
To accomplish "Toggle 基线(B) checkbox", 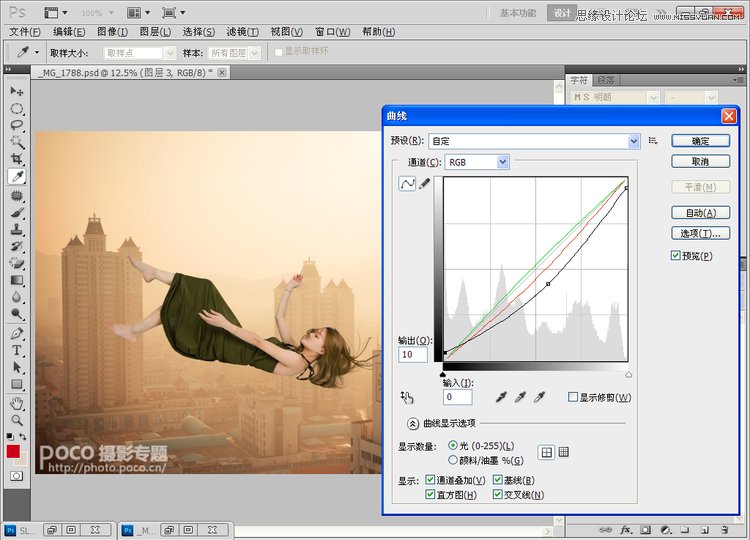I will 497,480.
